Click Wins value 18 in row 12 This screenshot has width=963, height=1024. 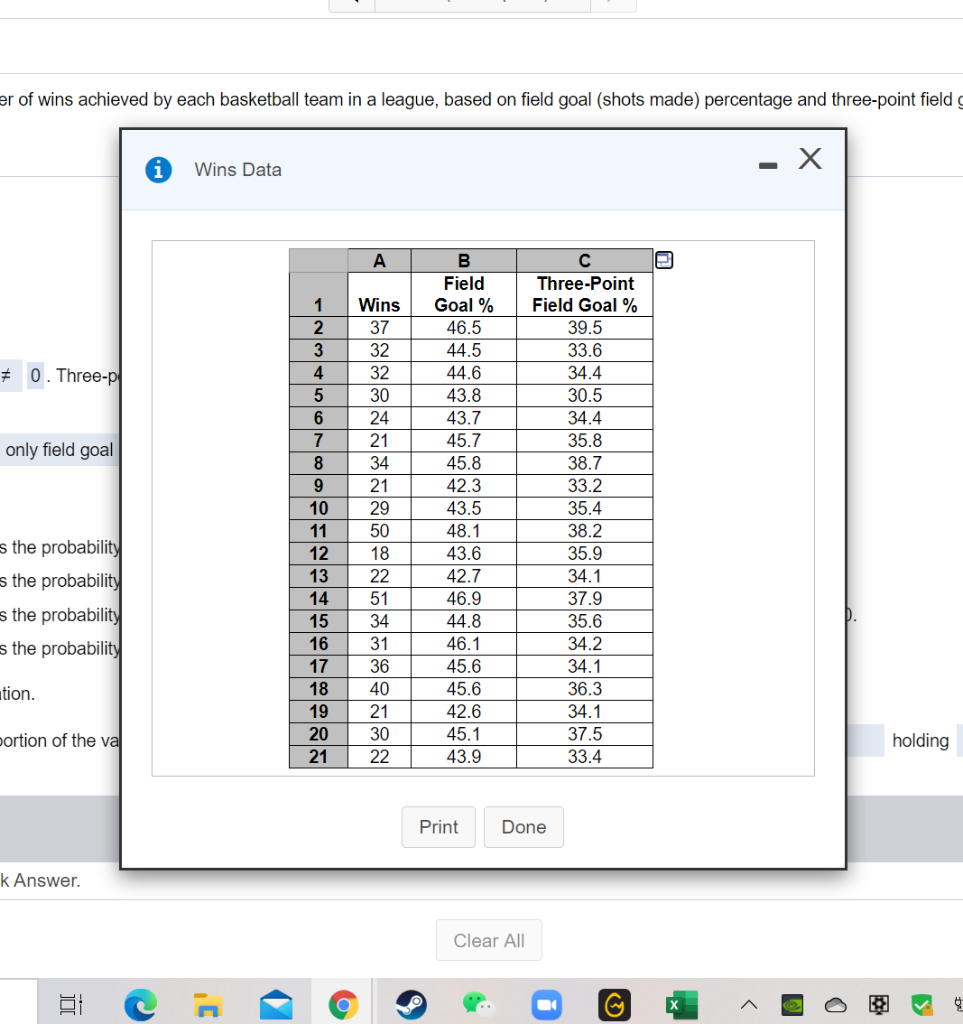379,554
